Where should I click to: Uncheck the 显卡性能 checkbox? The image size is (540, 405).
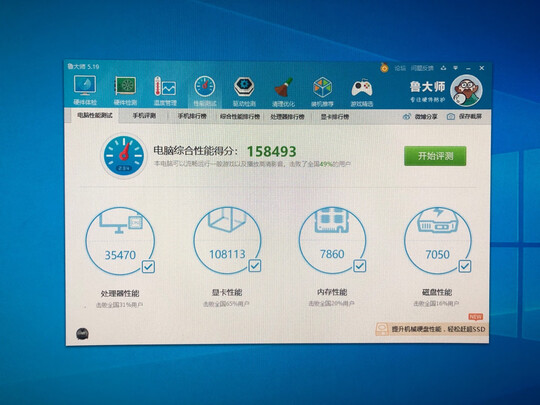[x=255, y=266]
